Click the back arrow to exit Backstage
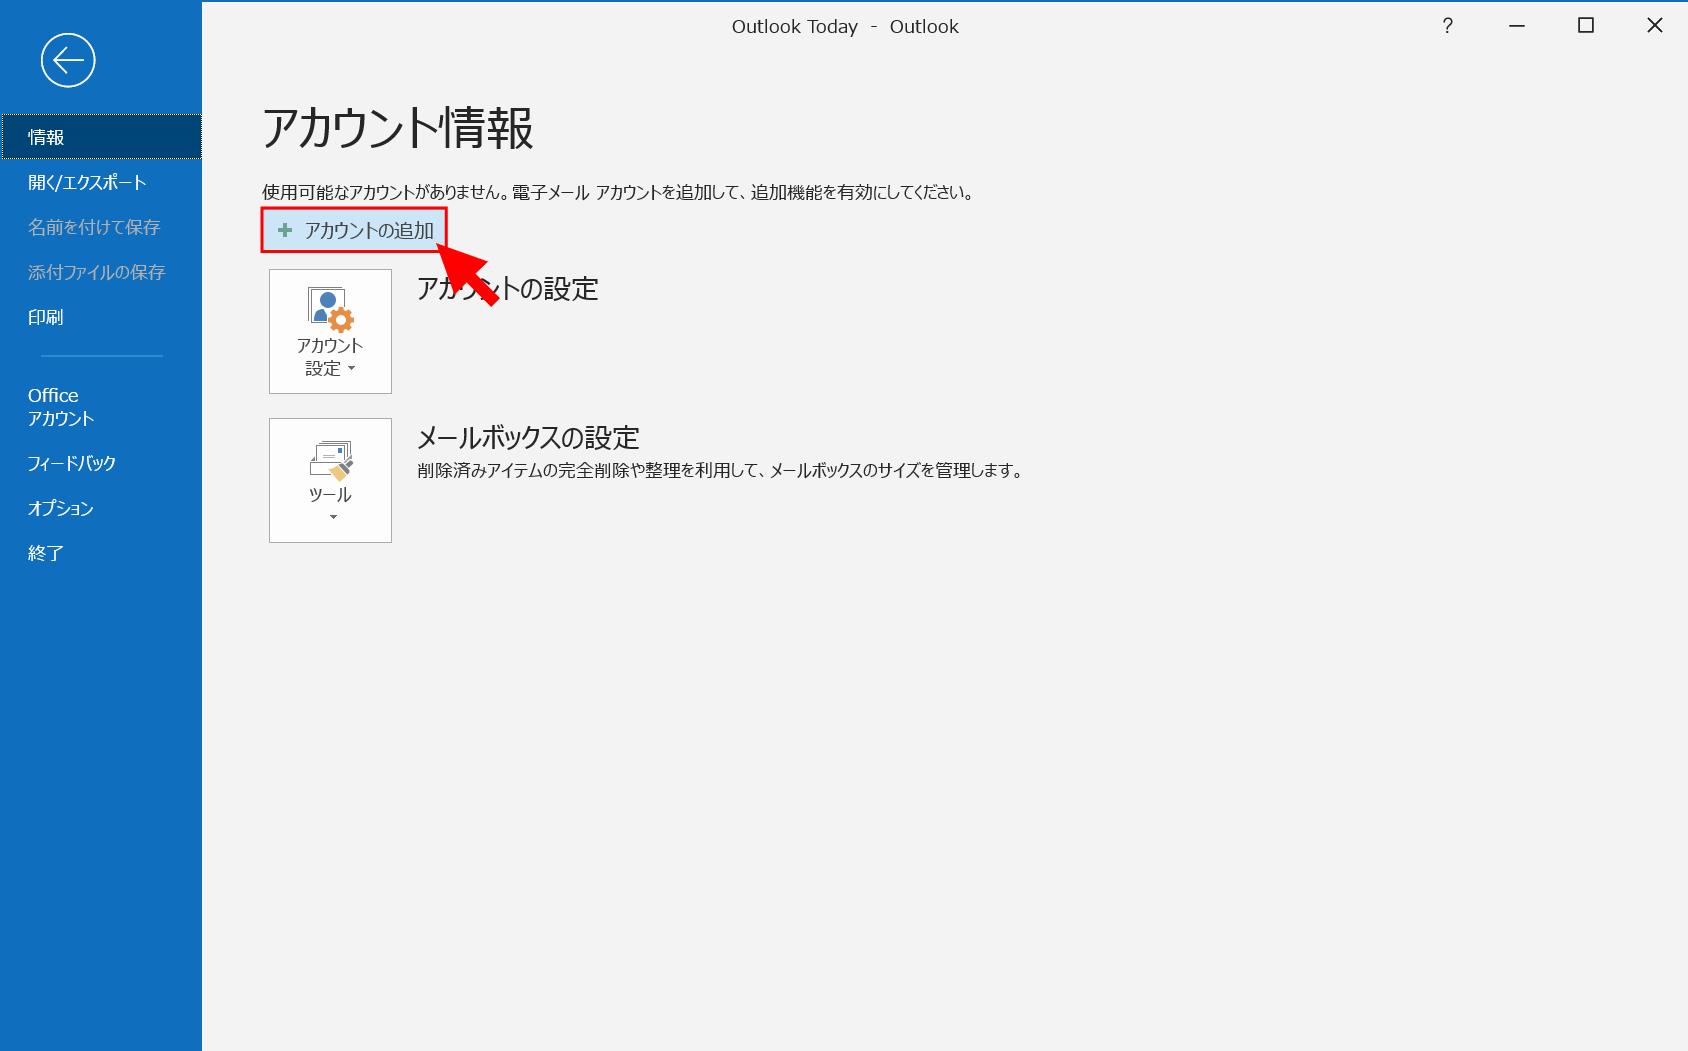Viewport: 1688px width, 1051px height. pos(68,61)
